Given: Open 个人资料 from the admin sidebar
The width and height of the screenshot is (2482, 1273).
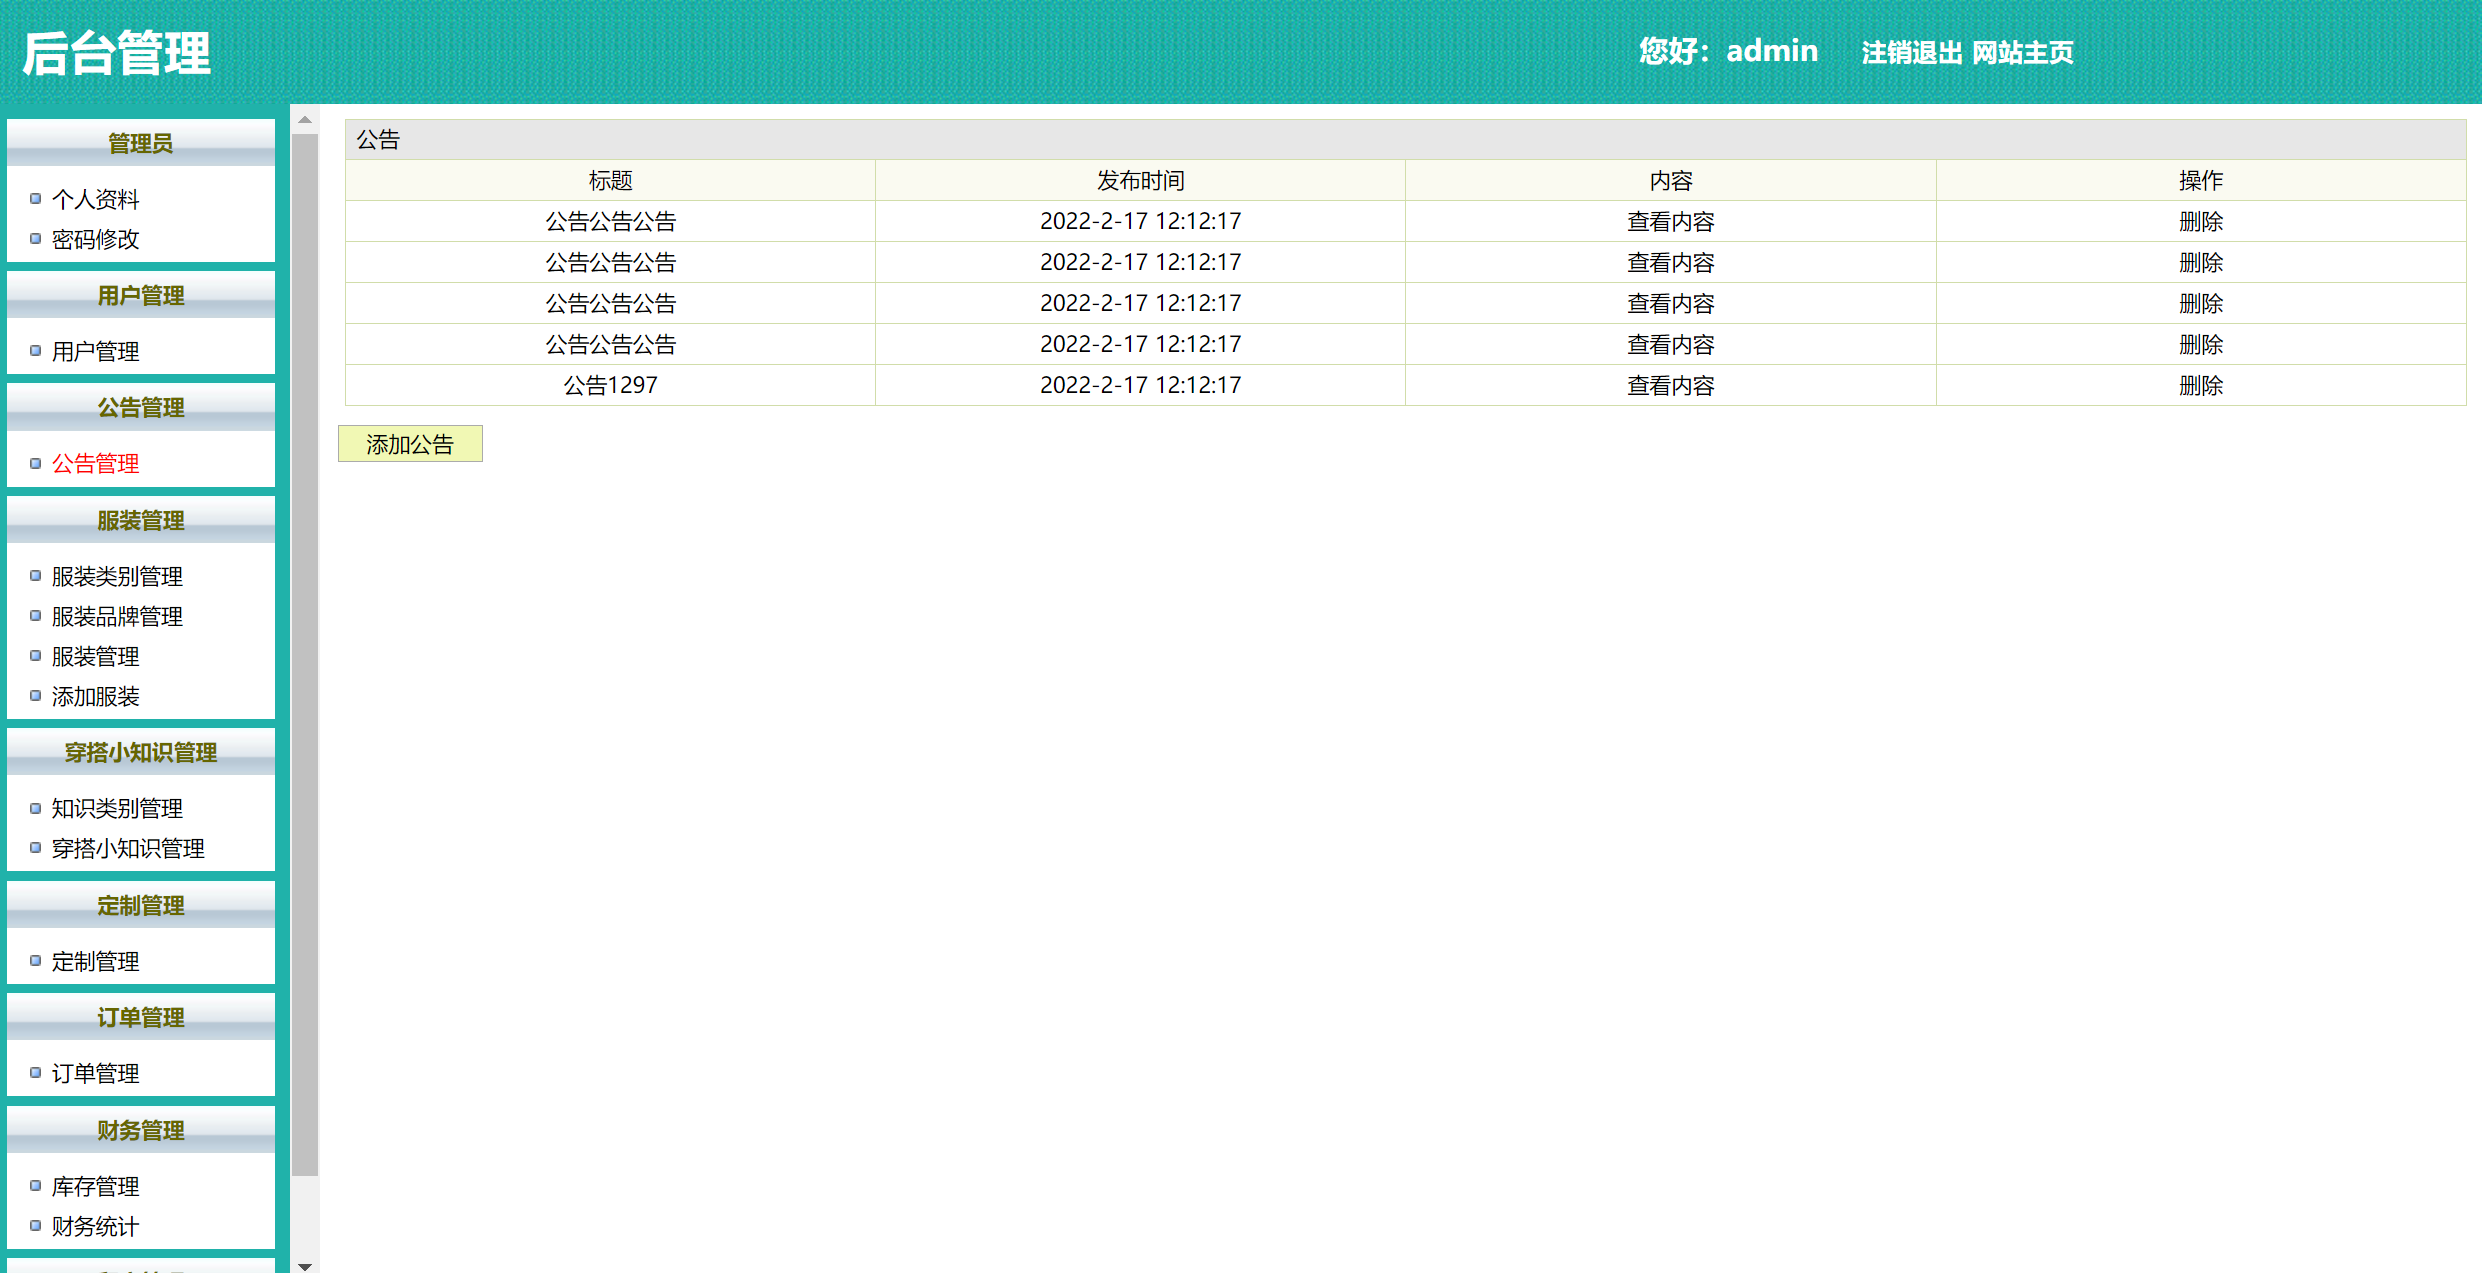Looking at the screenshot, I should point(95,199).
